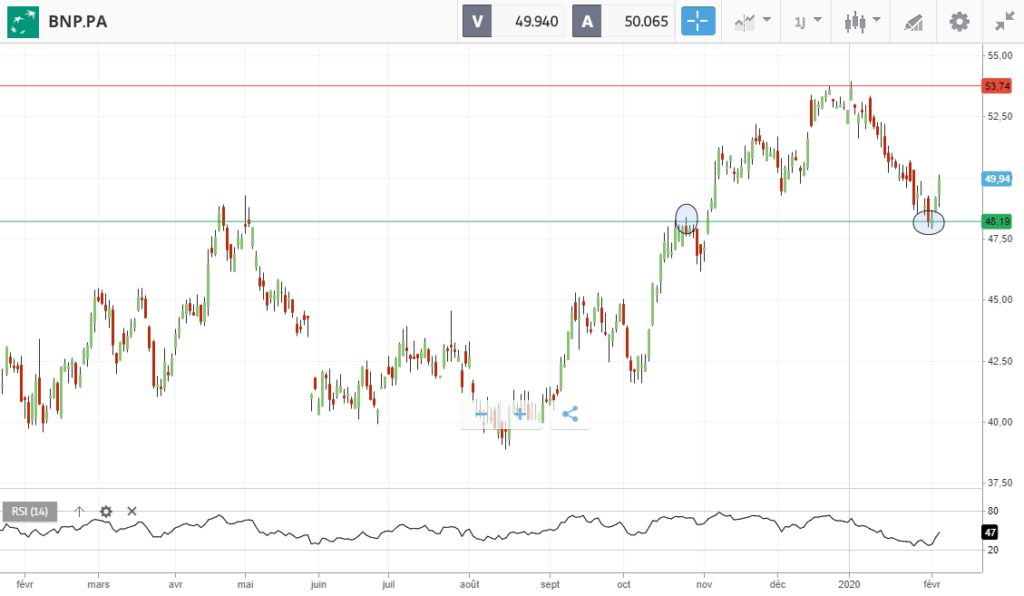
Task: Click the RSI 20 level label
Action: click(993, 550)
